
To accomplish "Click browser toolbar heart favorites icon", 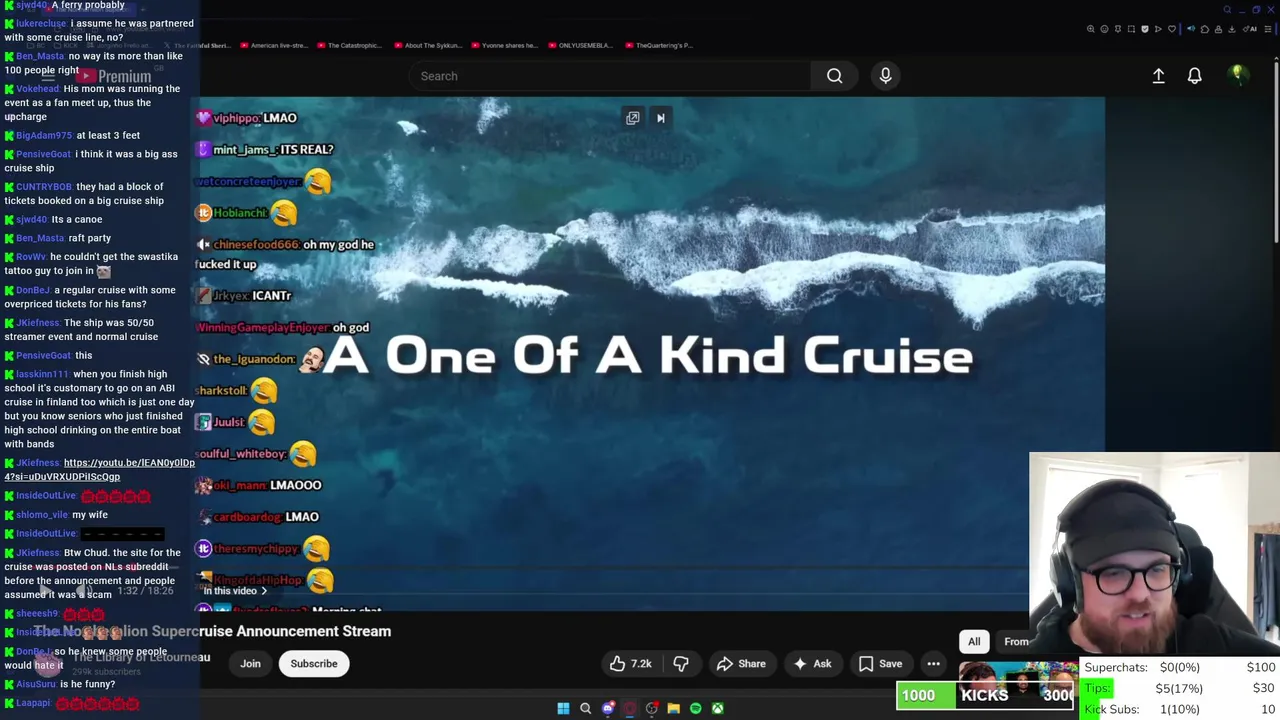I will 1172,29.
